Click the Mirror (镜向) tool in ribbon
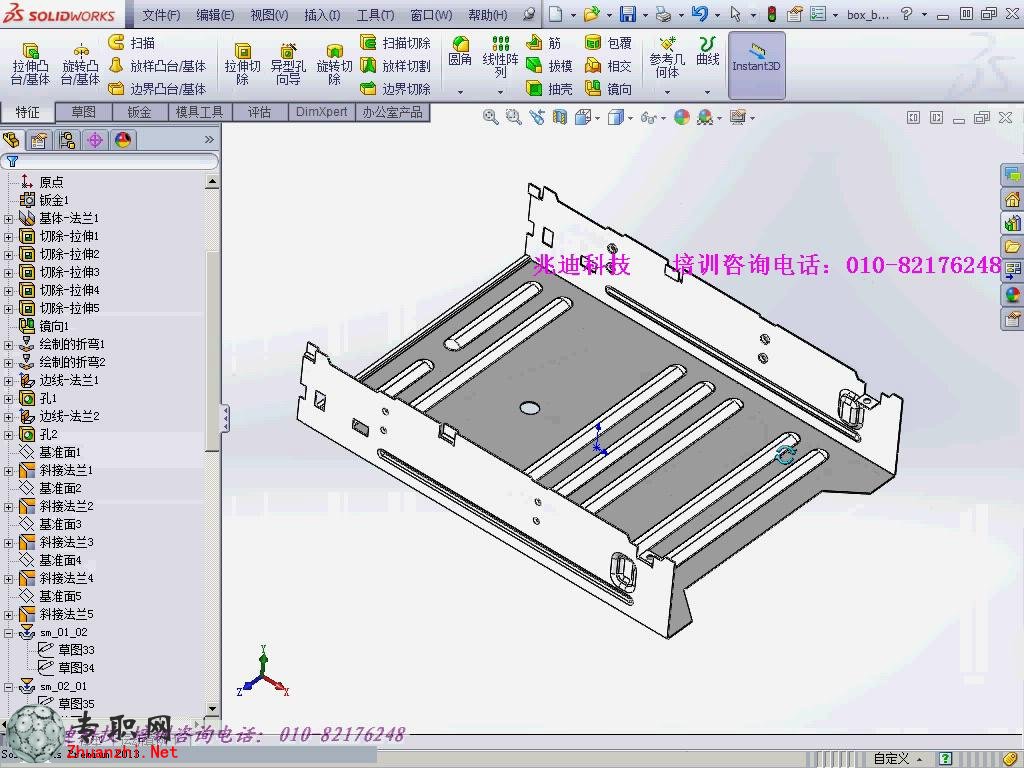The image size is (1024, 768). coord(609,89)
